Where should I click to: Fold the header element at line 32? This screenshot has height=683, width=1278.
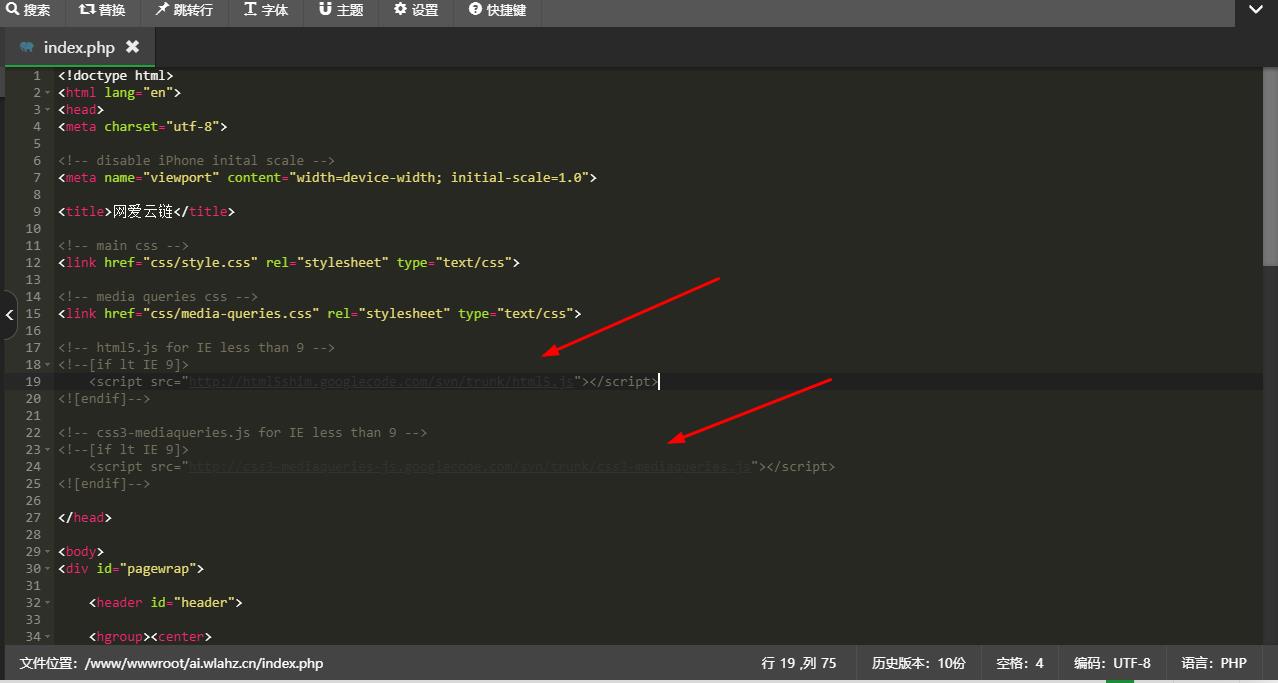(x=49, y=603)
